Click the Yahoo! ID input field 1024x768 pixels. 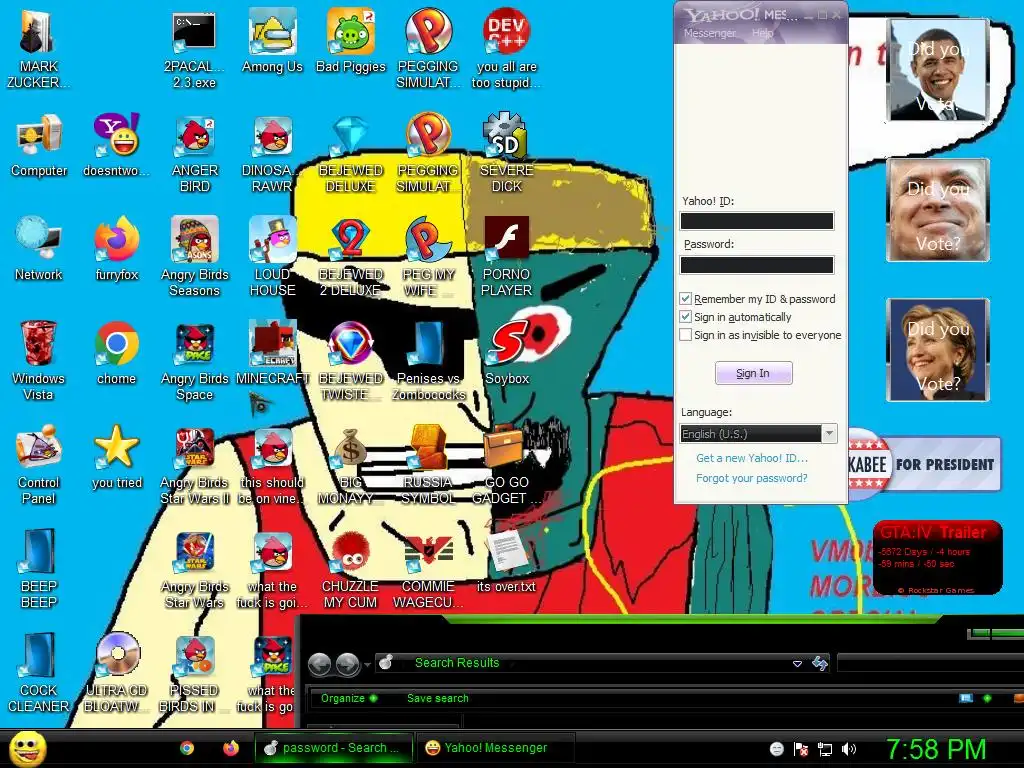click(x=757, y=221)
